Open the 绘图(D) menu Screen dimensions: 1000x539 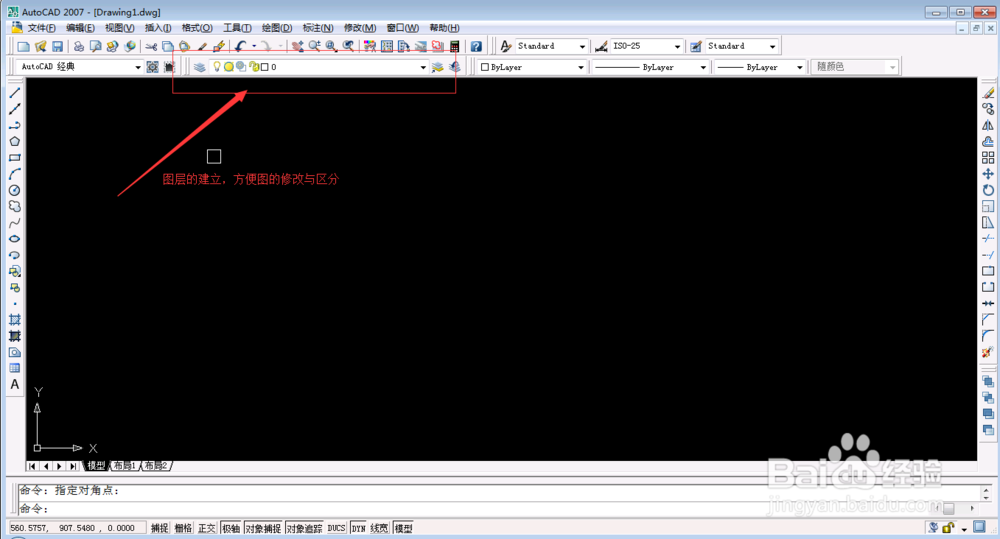(x=277, y=28)
